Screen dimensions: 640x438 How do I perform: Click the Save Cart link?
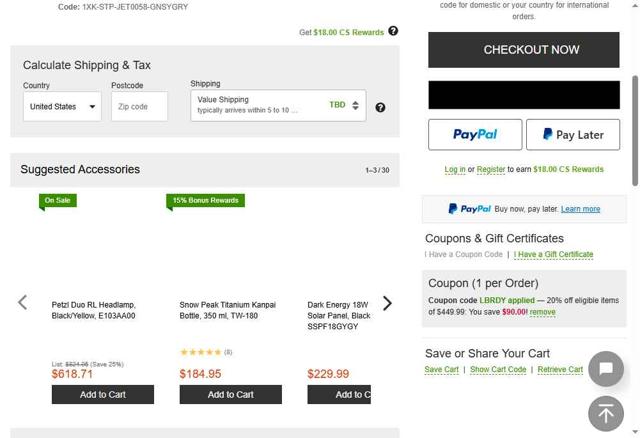[x=442, y=369]
